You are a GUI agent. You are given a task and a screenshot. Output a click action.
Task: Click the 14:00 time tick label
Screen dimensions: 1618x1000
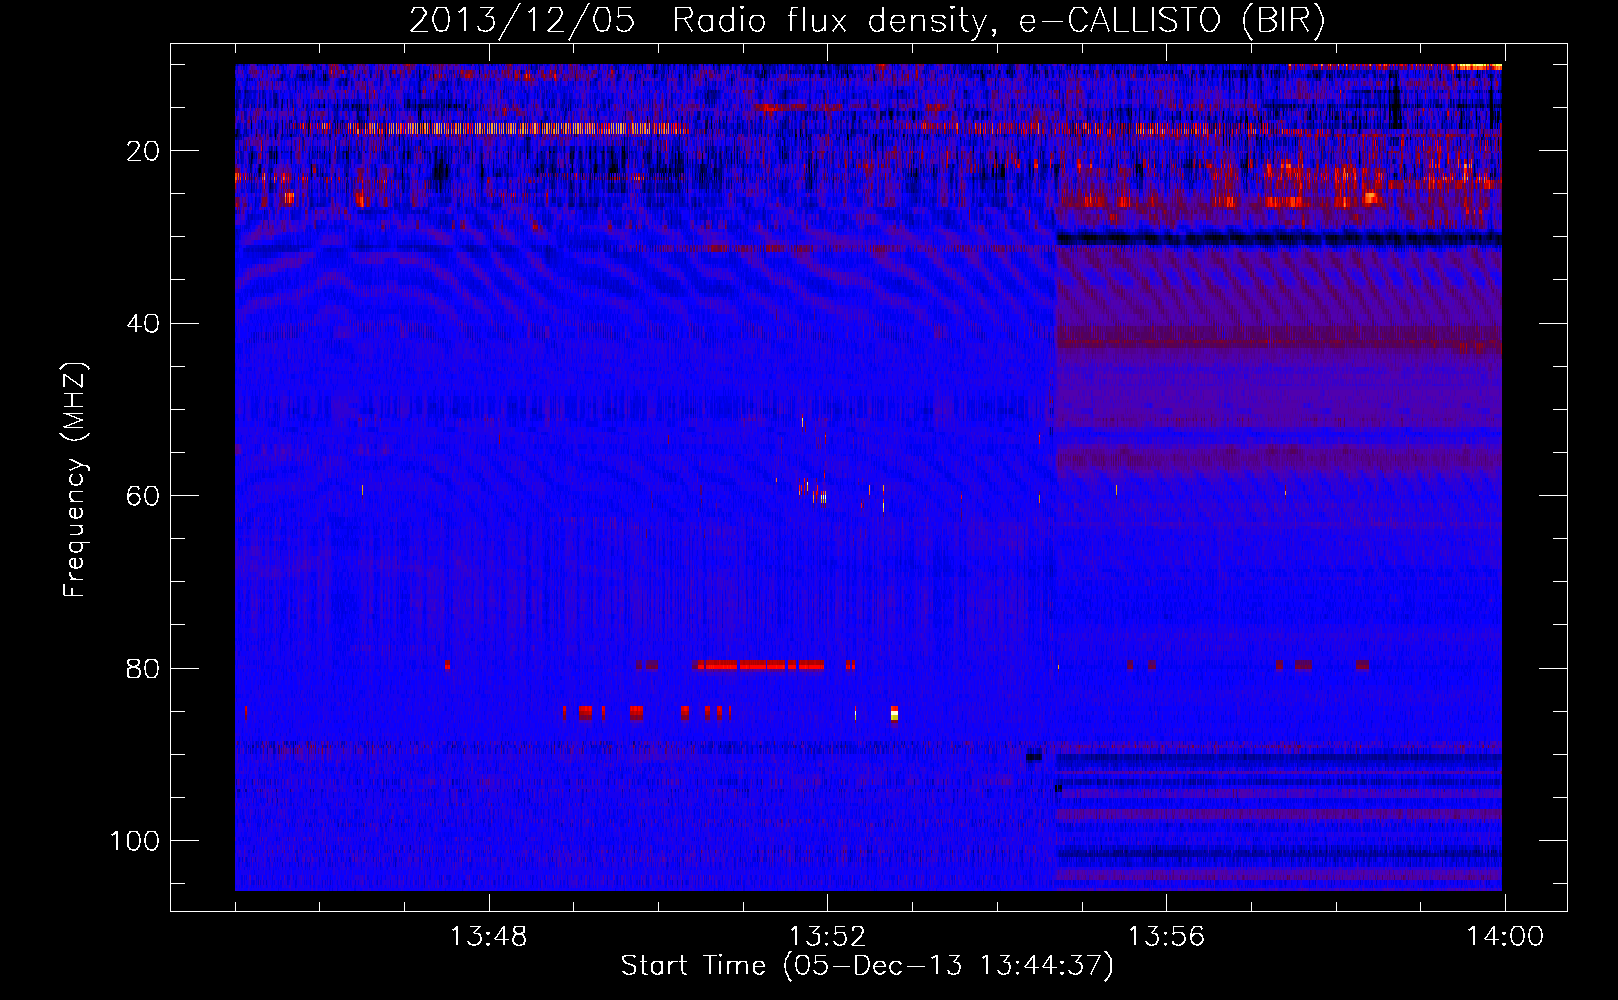pyautogui.click(x=1505, y=937)
